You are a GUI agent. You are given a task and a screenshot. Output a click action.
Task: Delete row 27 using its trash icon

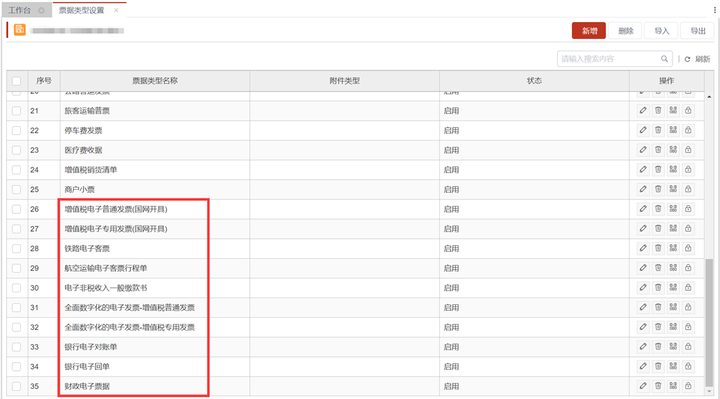(x=658, y=229)
